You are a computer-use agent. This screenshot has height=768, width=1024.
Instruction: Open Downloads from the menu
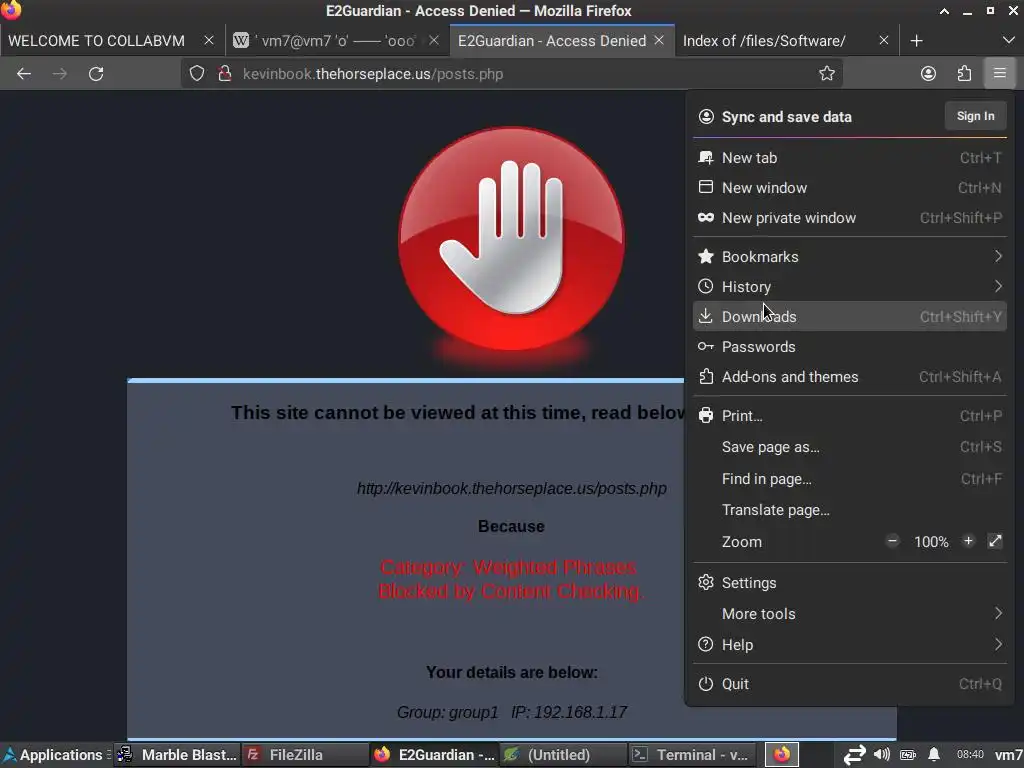(850, 317)
